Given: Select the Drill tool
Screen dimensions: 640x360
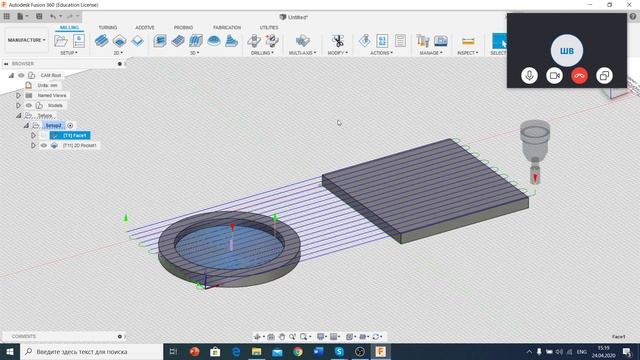Looking at the screenshot, I should coord(253,41).
